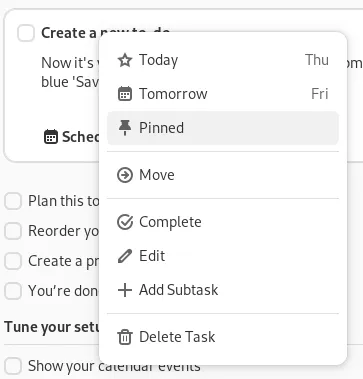Tick the 'Plan this to' task checkbox
Viewport: 363px width, 379px height.
point(13,201)
